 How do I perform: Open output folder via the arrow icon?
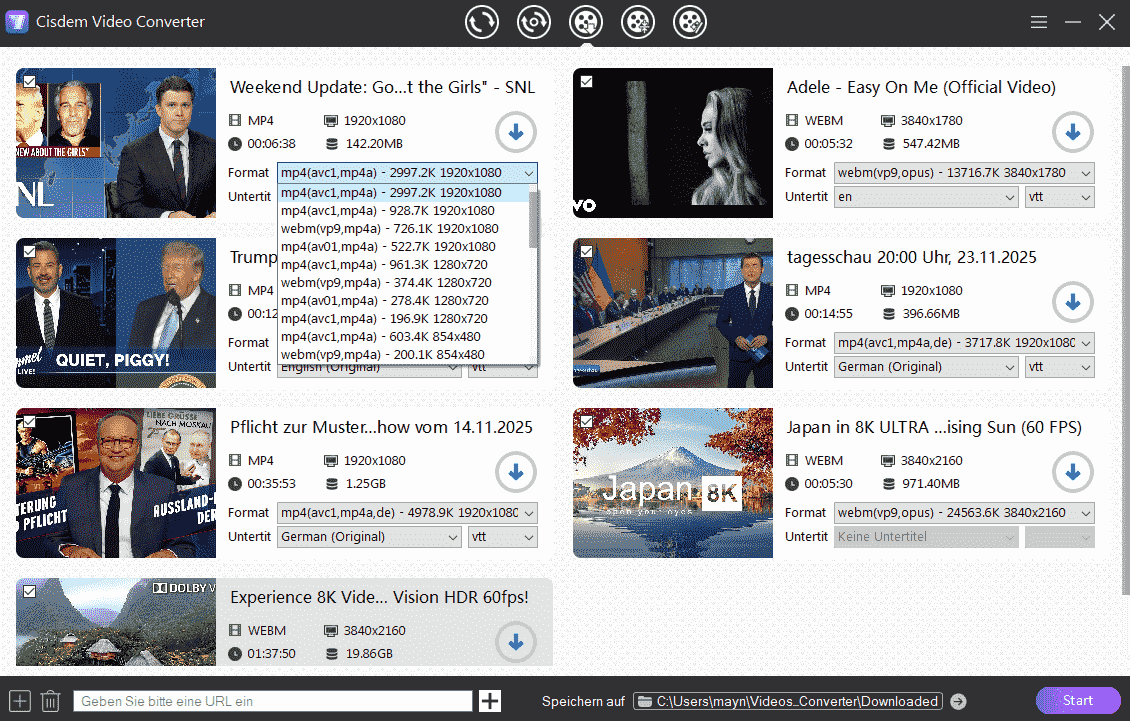click(x=958, y=701)
